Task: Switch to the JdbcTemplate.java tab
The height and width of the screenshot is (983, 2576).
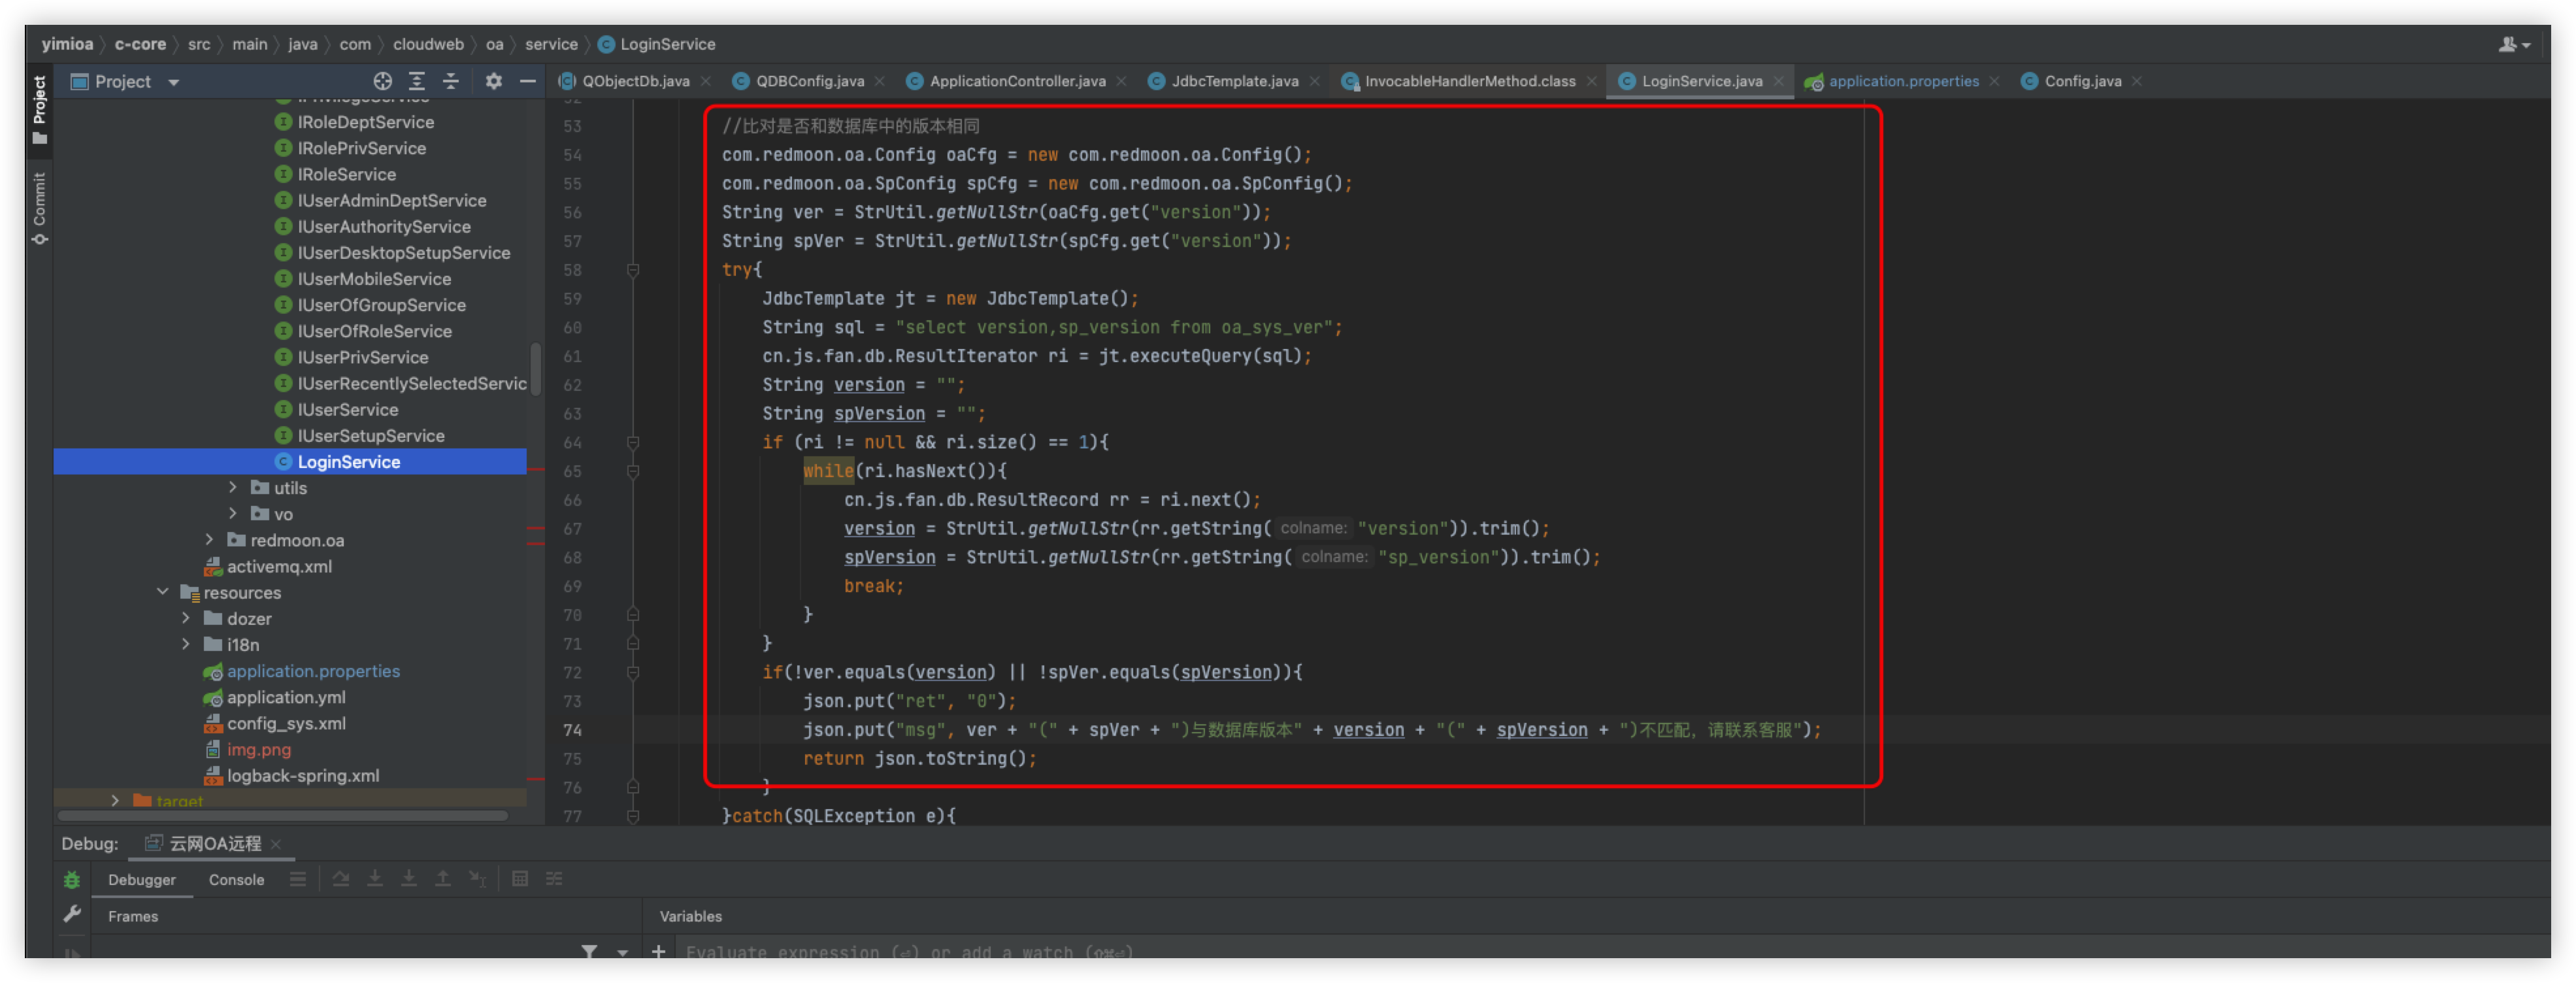Action: tap(1234, 82)
